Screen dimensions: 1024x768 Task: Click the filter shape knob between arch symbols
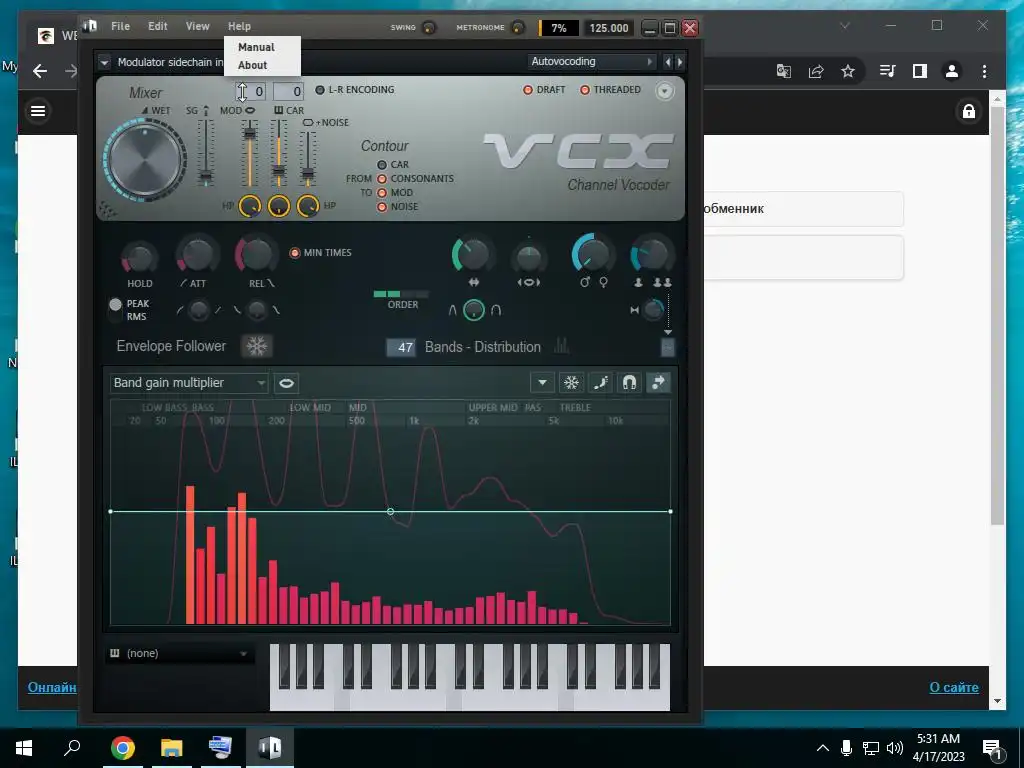coord(474,310)
